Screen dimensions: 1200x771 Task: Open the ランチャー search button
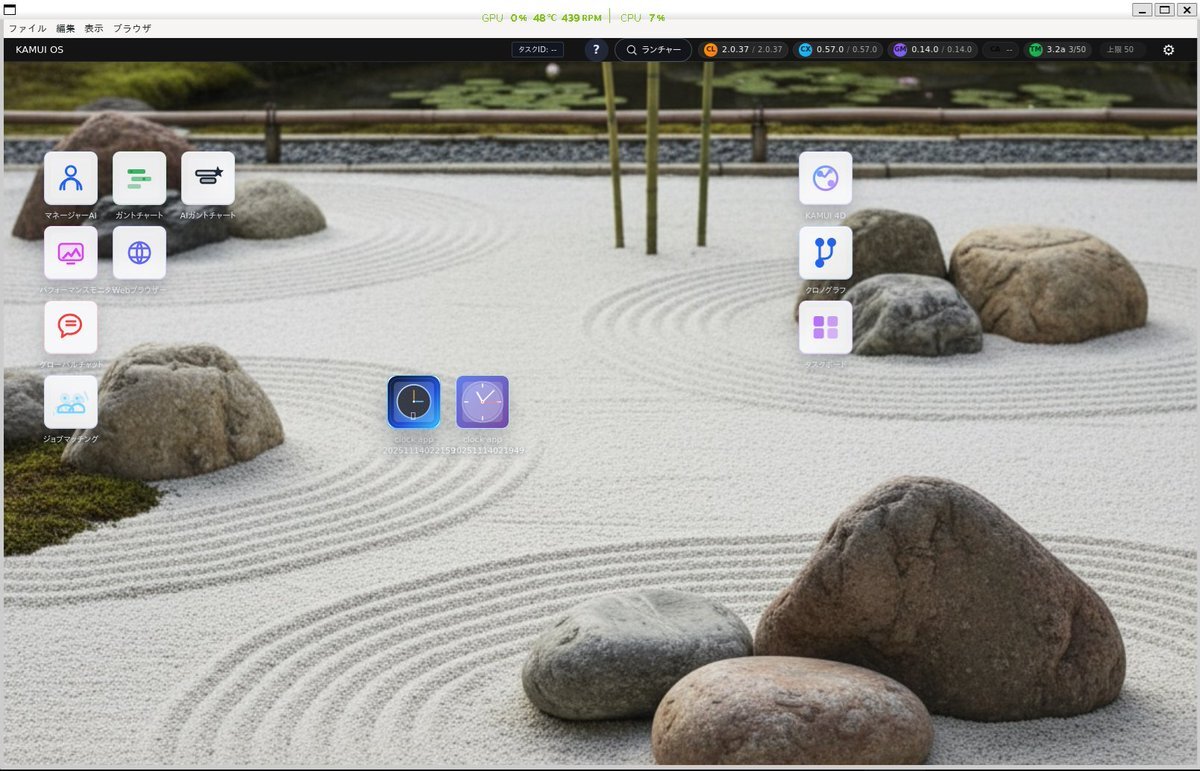point(652,50)
